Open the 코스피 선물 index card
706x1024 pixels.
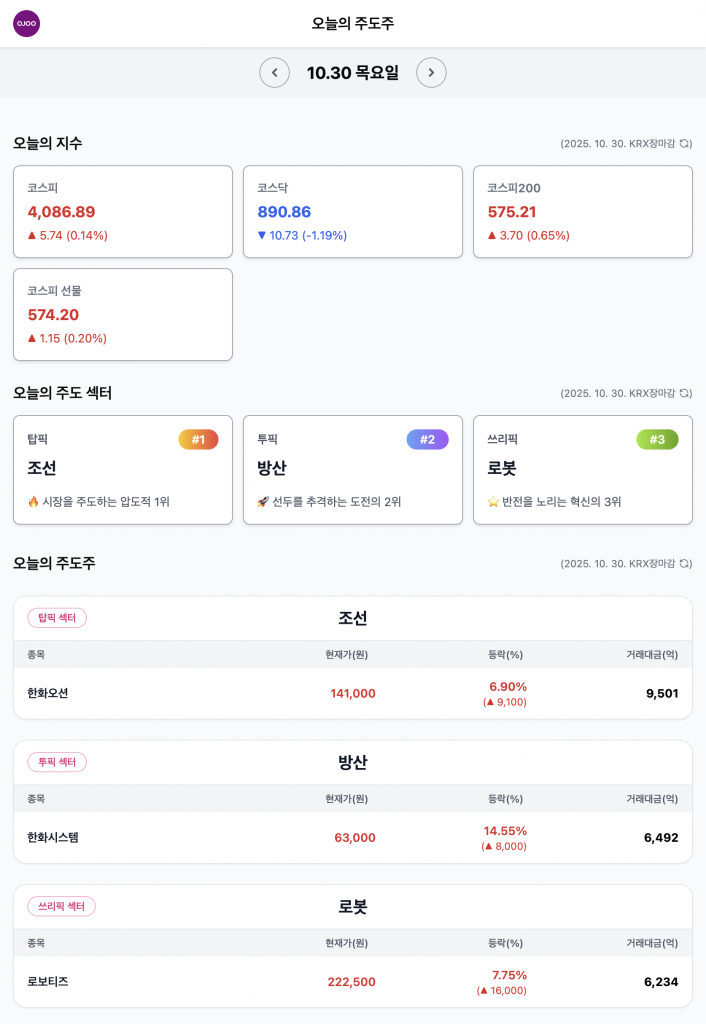pyautogui.click(x=122, y=314)
